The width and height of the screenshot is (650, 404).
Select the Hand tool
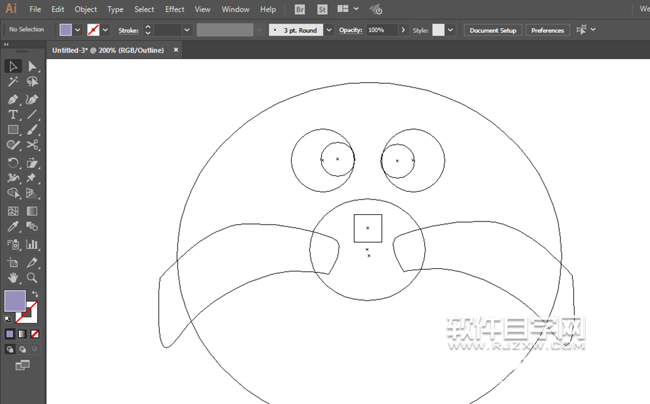coord(13,277)
